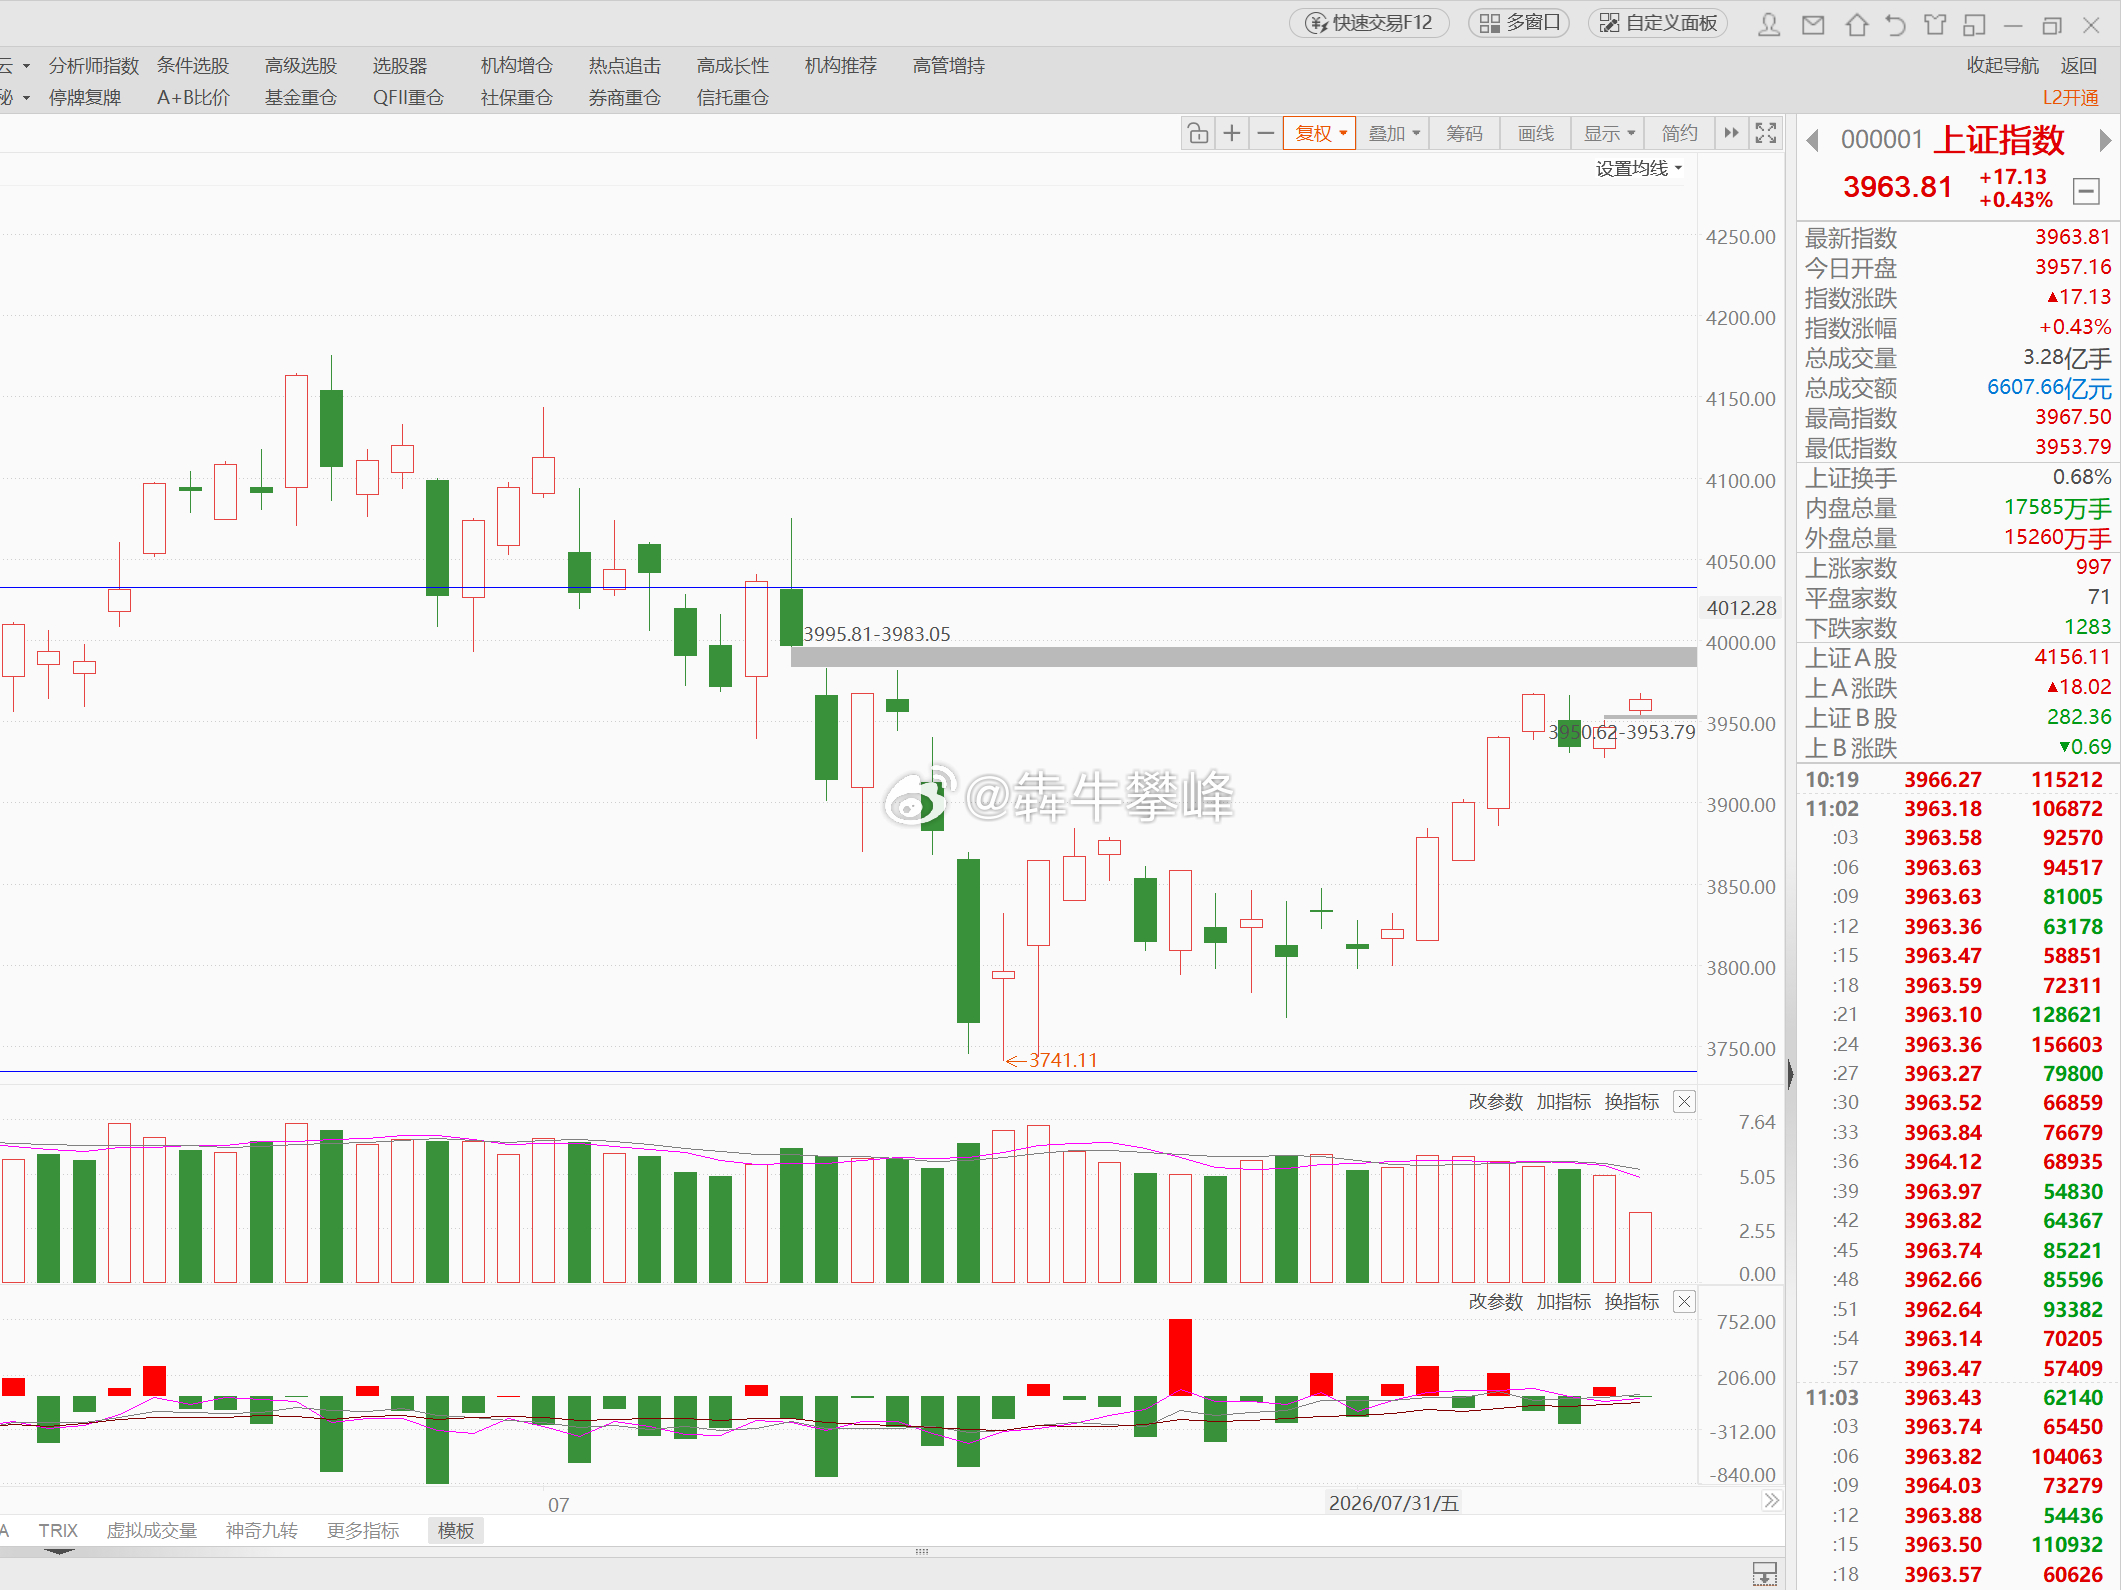2121x1590 pixels.
Task: Open 基金重仓 menu item
Action: [x=301, y=98]
